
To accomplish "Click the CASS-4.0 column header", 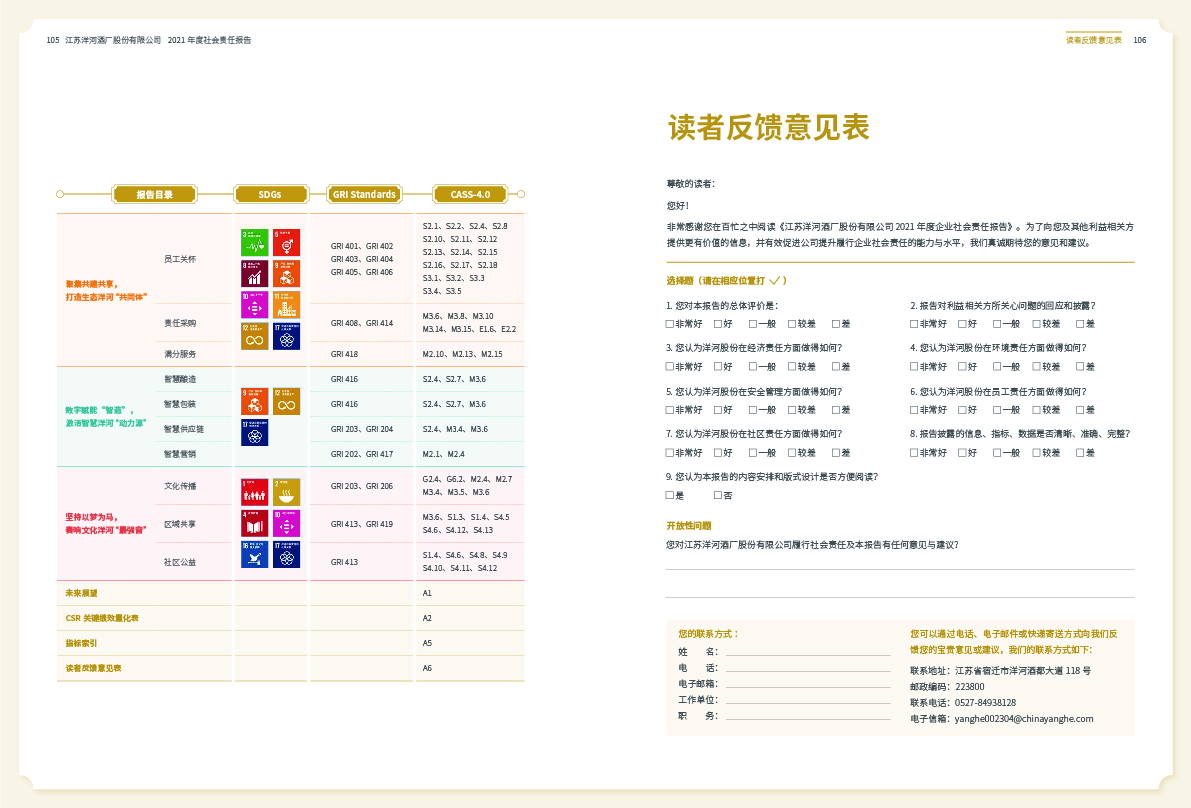I will point(470,194).
